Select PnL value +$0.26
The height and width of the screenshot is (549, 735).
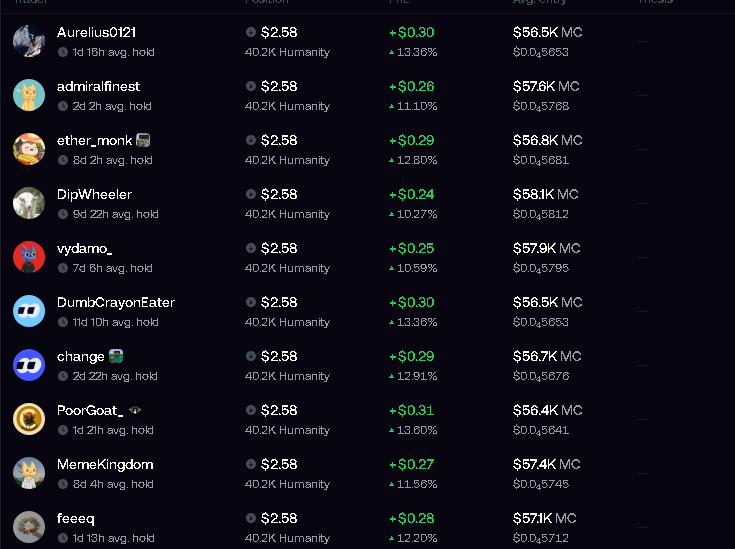[412, 86]
